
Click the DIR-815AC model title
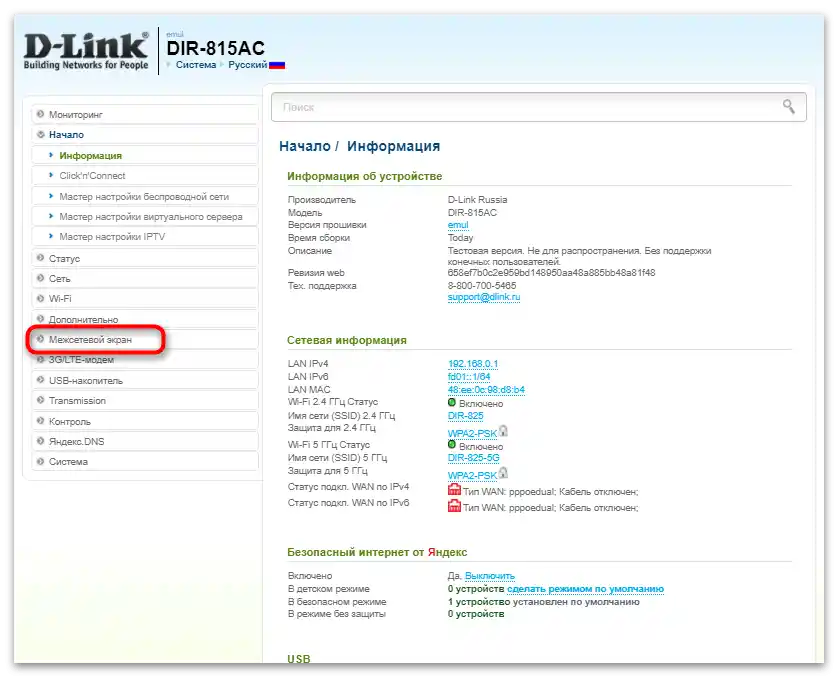coord(215,48)
